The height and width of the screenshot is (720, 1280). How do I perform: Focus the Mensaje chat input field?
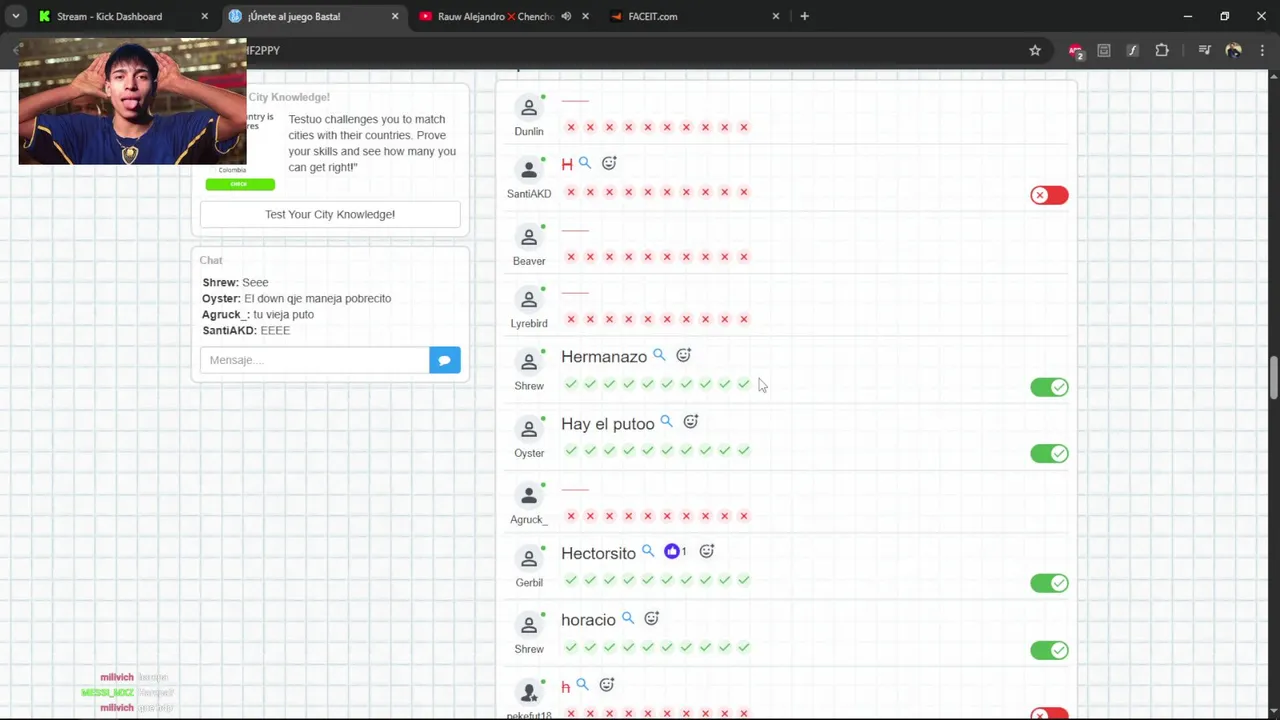click(315, 360)
